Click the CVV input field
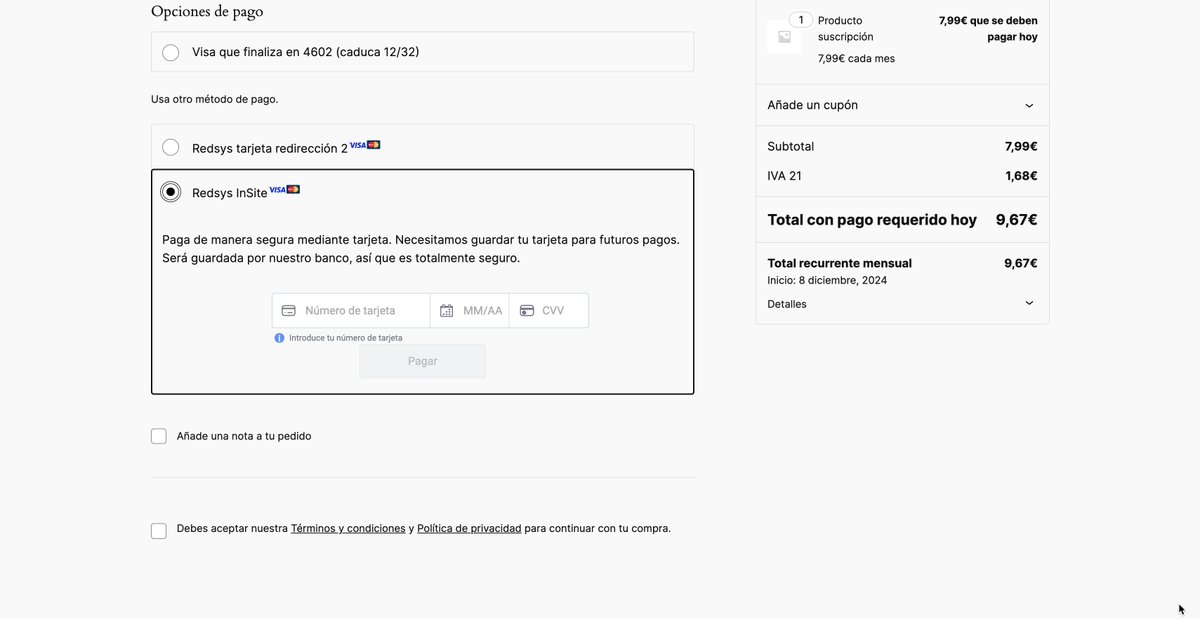Screen dimensions: 1200x619 pyautogui.click(x=558, y=310)
